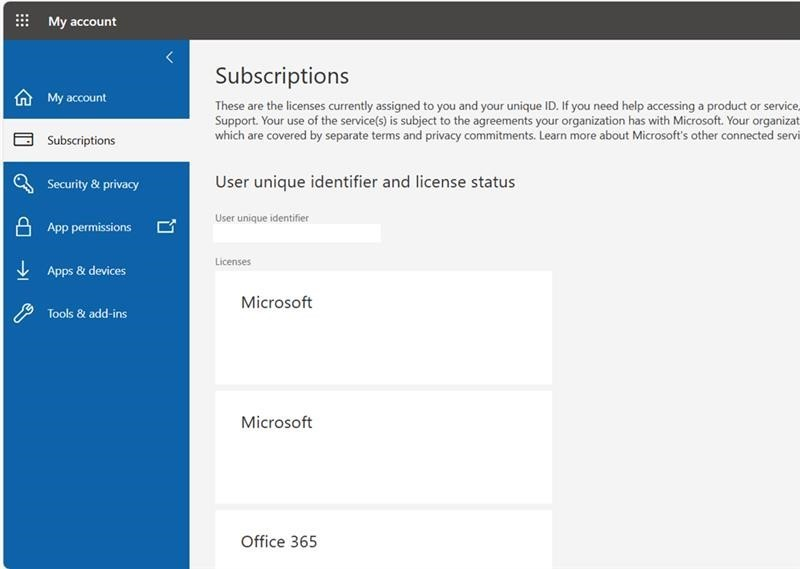Click the download arrow icon for Apps & devices

[x=23, y=270]
